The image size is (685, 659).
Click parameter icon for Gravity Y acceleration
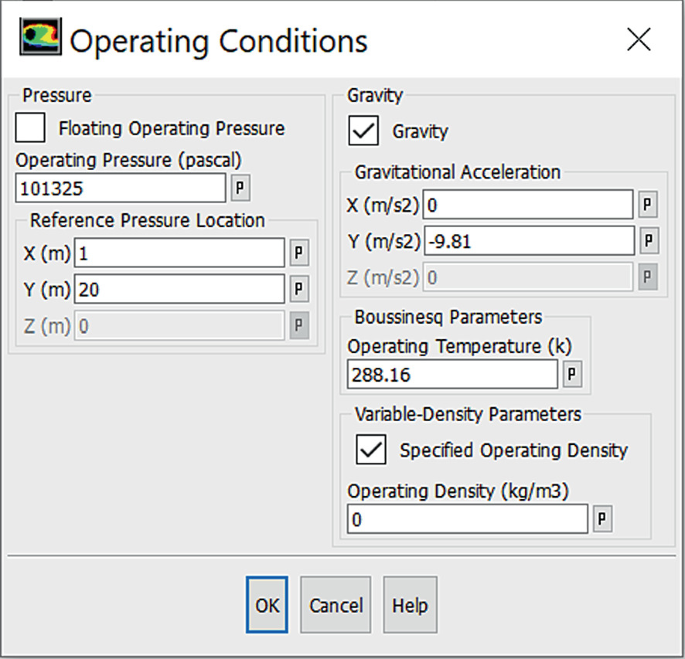pyautogui.click(x=648, y=241)
